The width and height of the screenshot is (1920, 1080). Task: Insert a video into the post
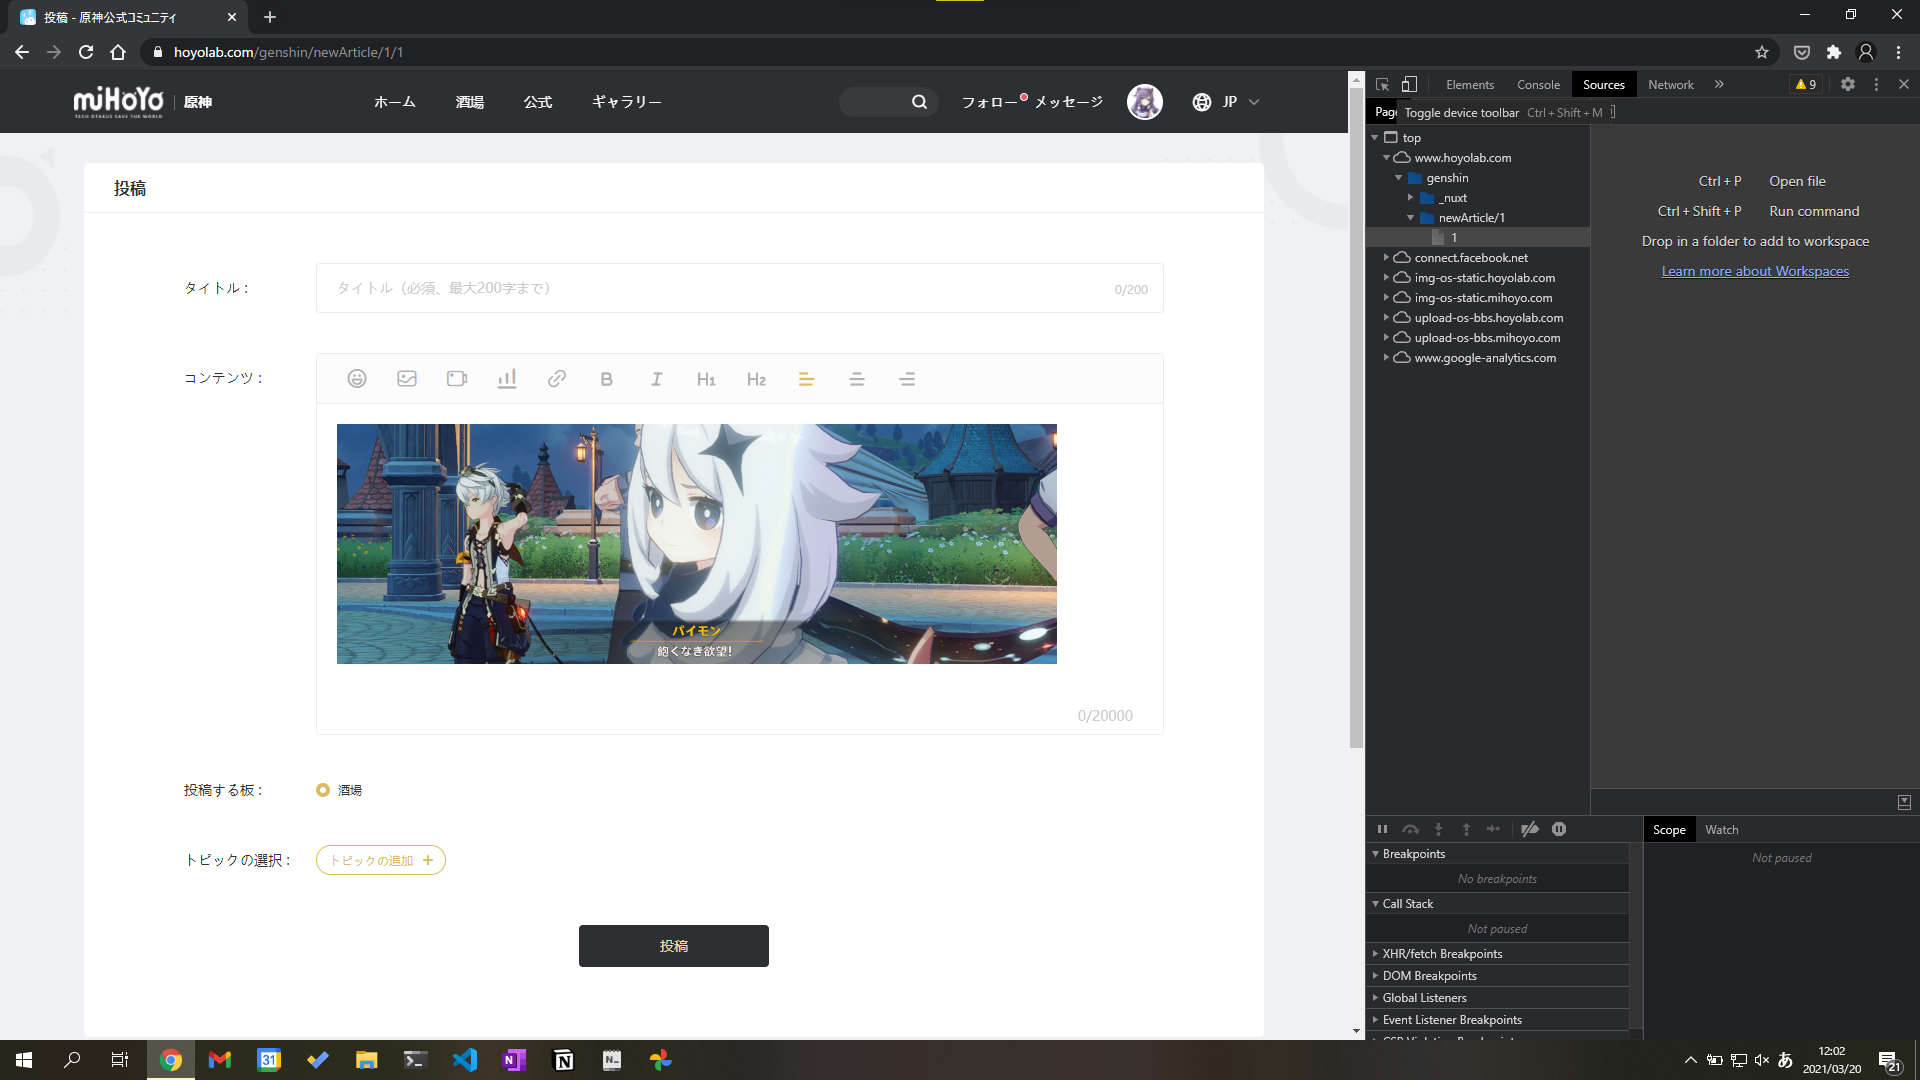(x=457, y=379)
